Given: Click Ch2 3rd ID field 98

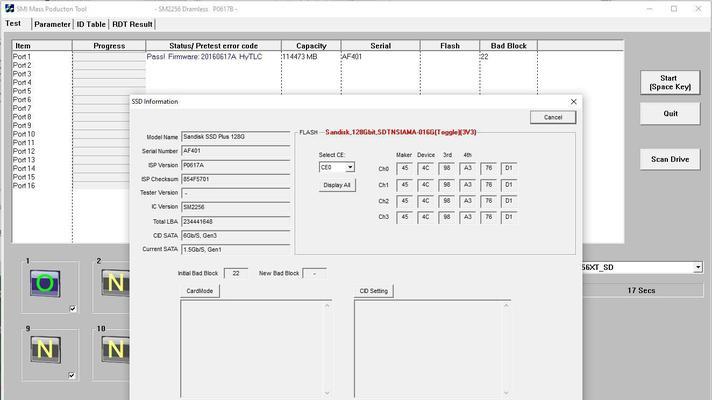Looking at the screenshot, I should click(x=447, y=201).
